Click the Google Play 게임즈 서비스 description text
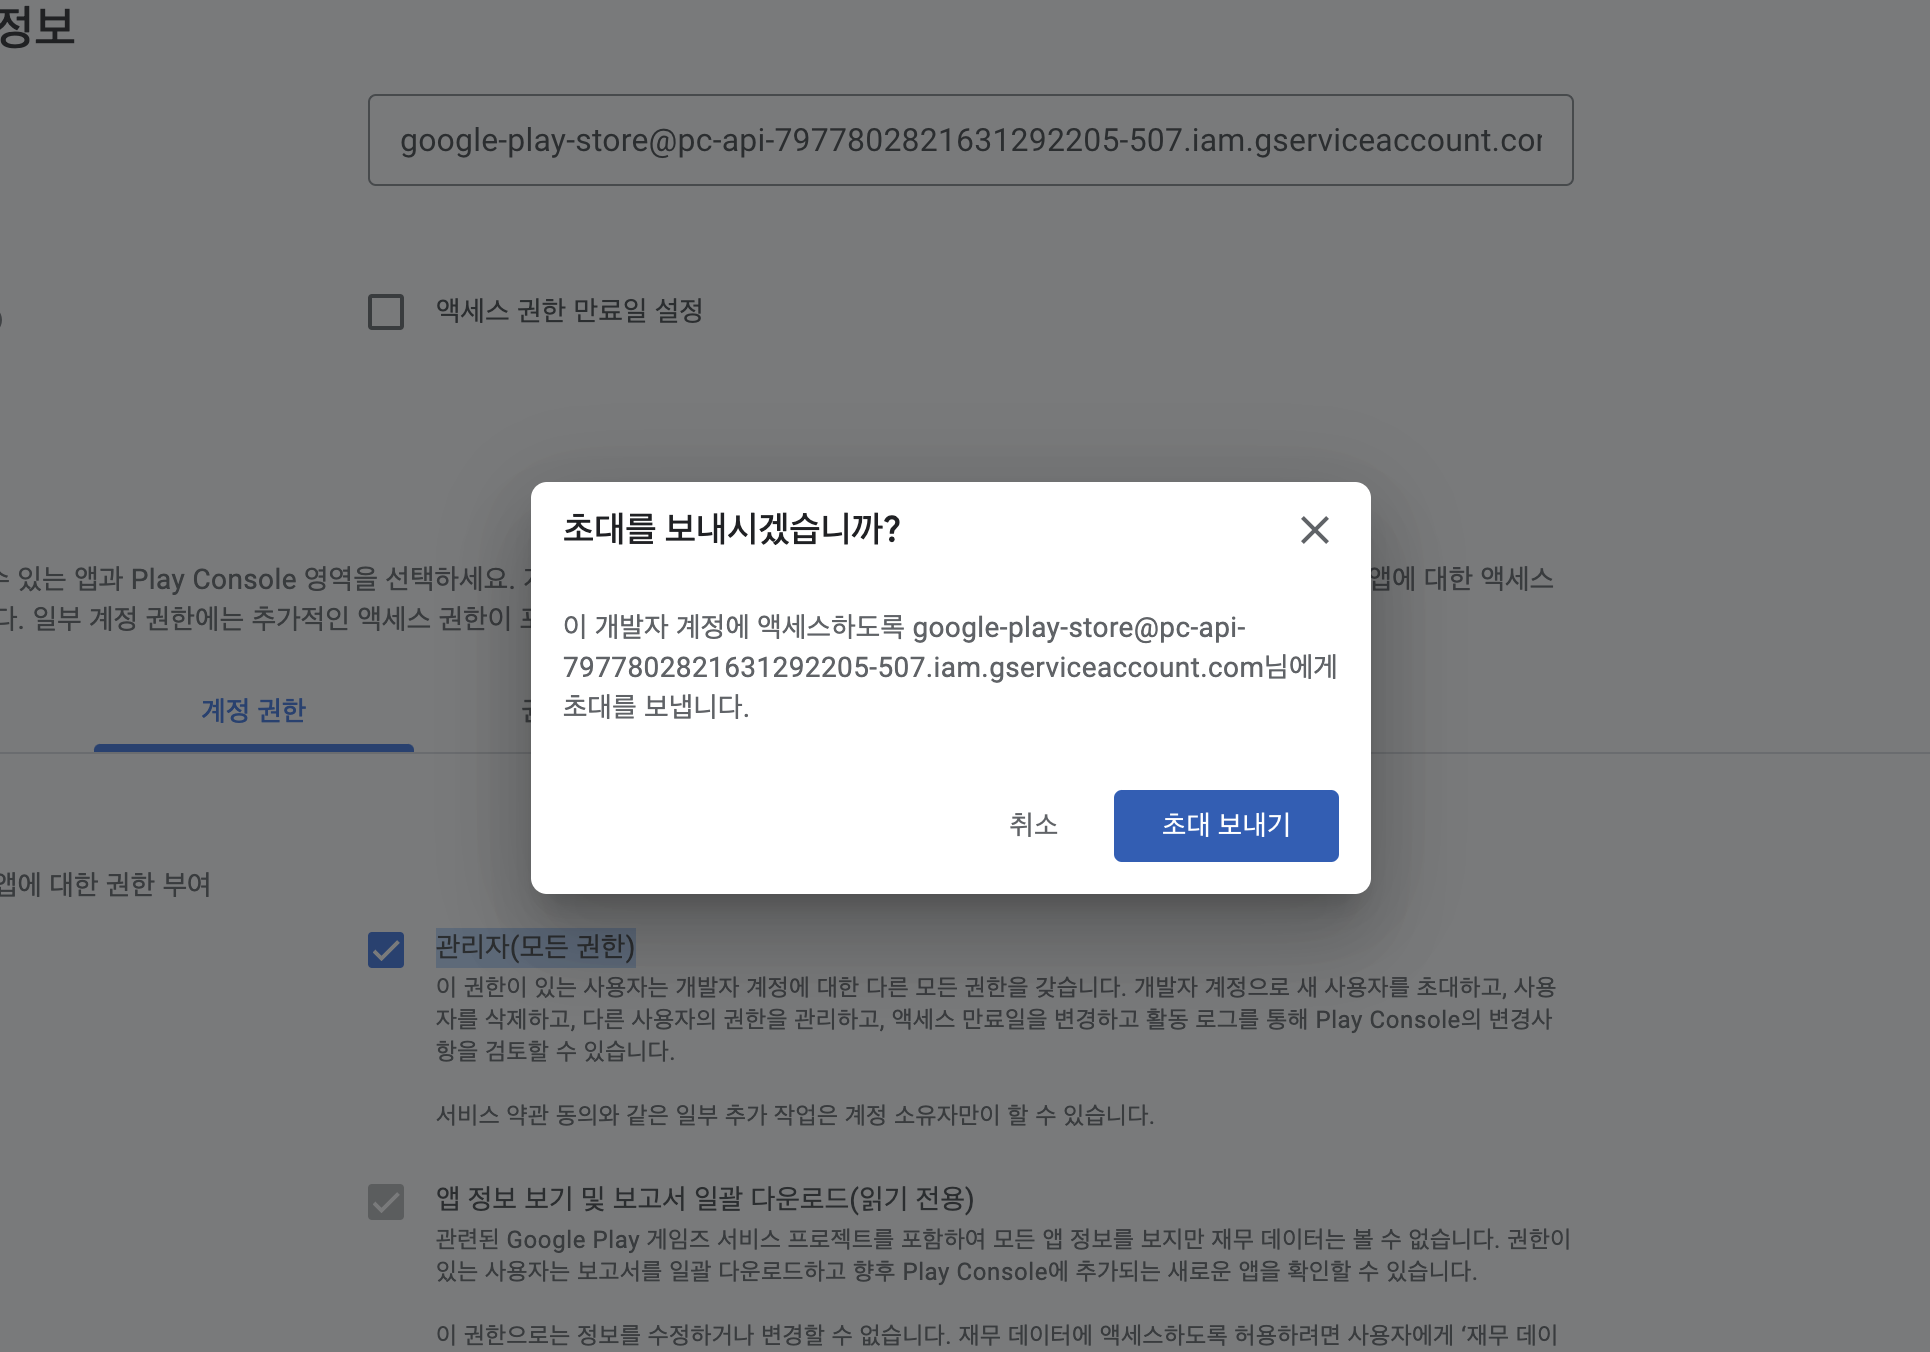 [1003, 1255]
